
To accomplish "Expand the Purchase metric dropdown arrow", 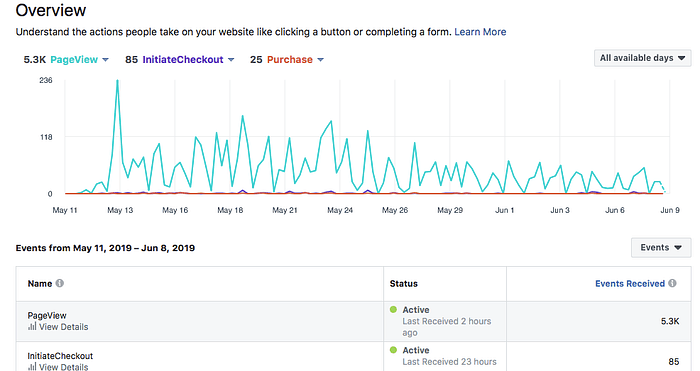I will 320,59.
